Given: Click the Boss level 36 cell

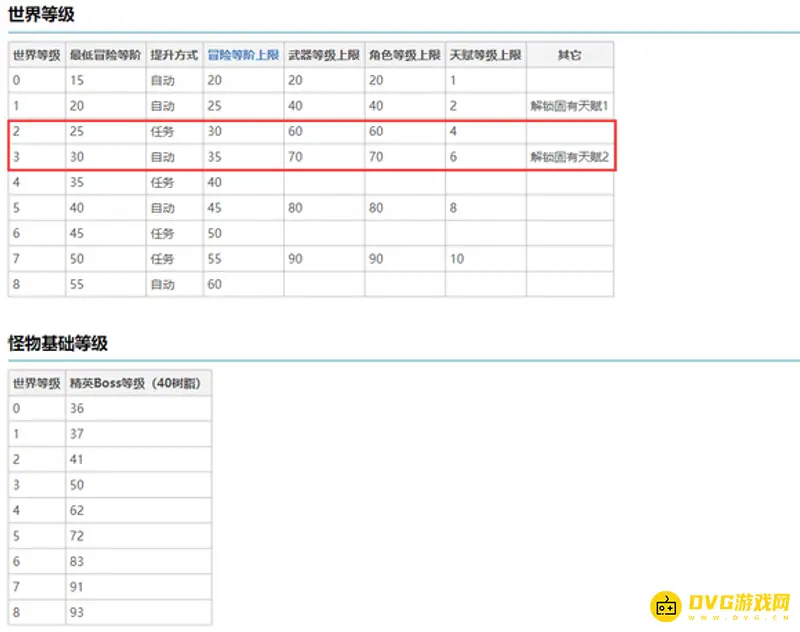Looking at the screenshot, I should pyautogui.click(x=137, y=408).
